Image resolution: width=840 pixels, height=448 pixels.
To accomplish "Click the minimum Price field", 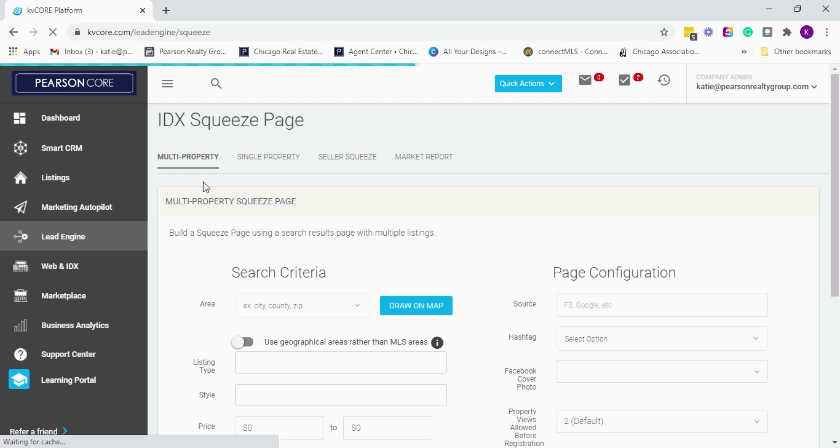I will click(279, 428).
